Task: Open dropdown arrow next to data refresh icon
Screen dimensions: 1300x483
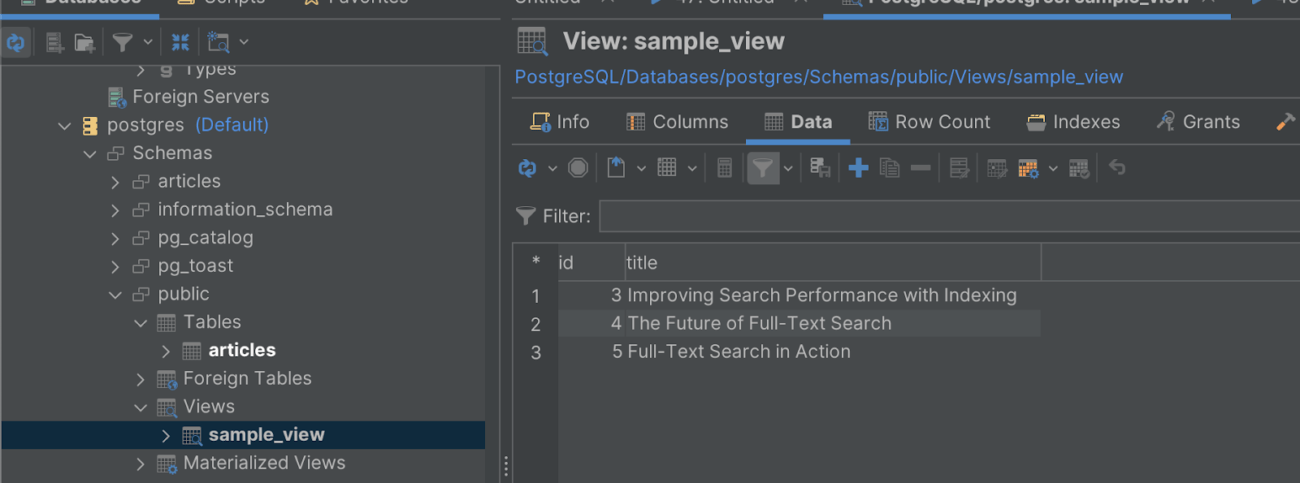Action: 552,169
